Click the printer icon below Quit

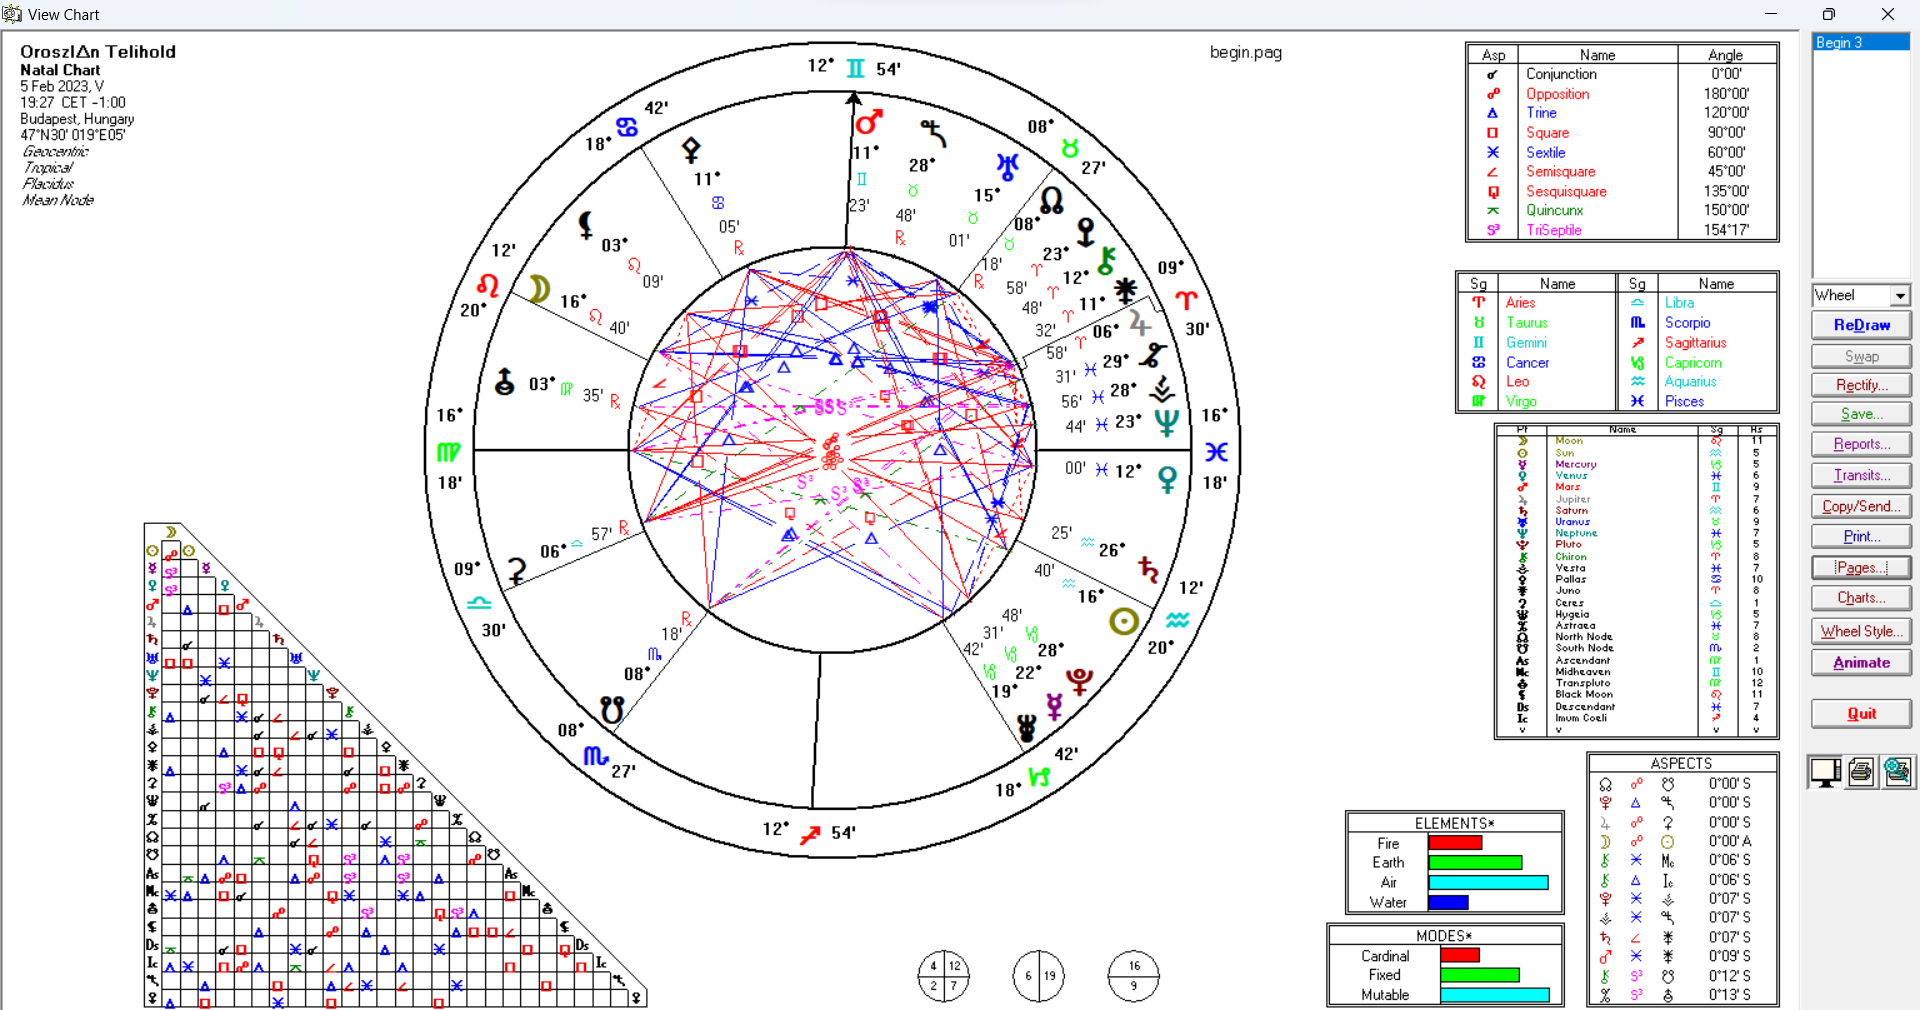(1861, 772)
